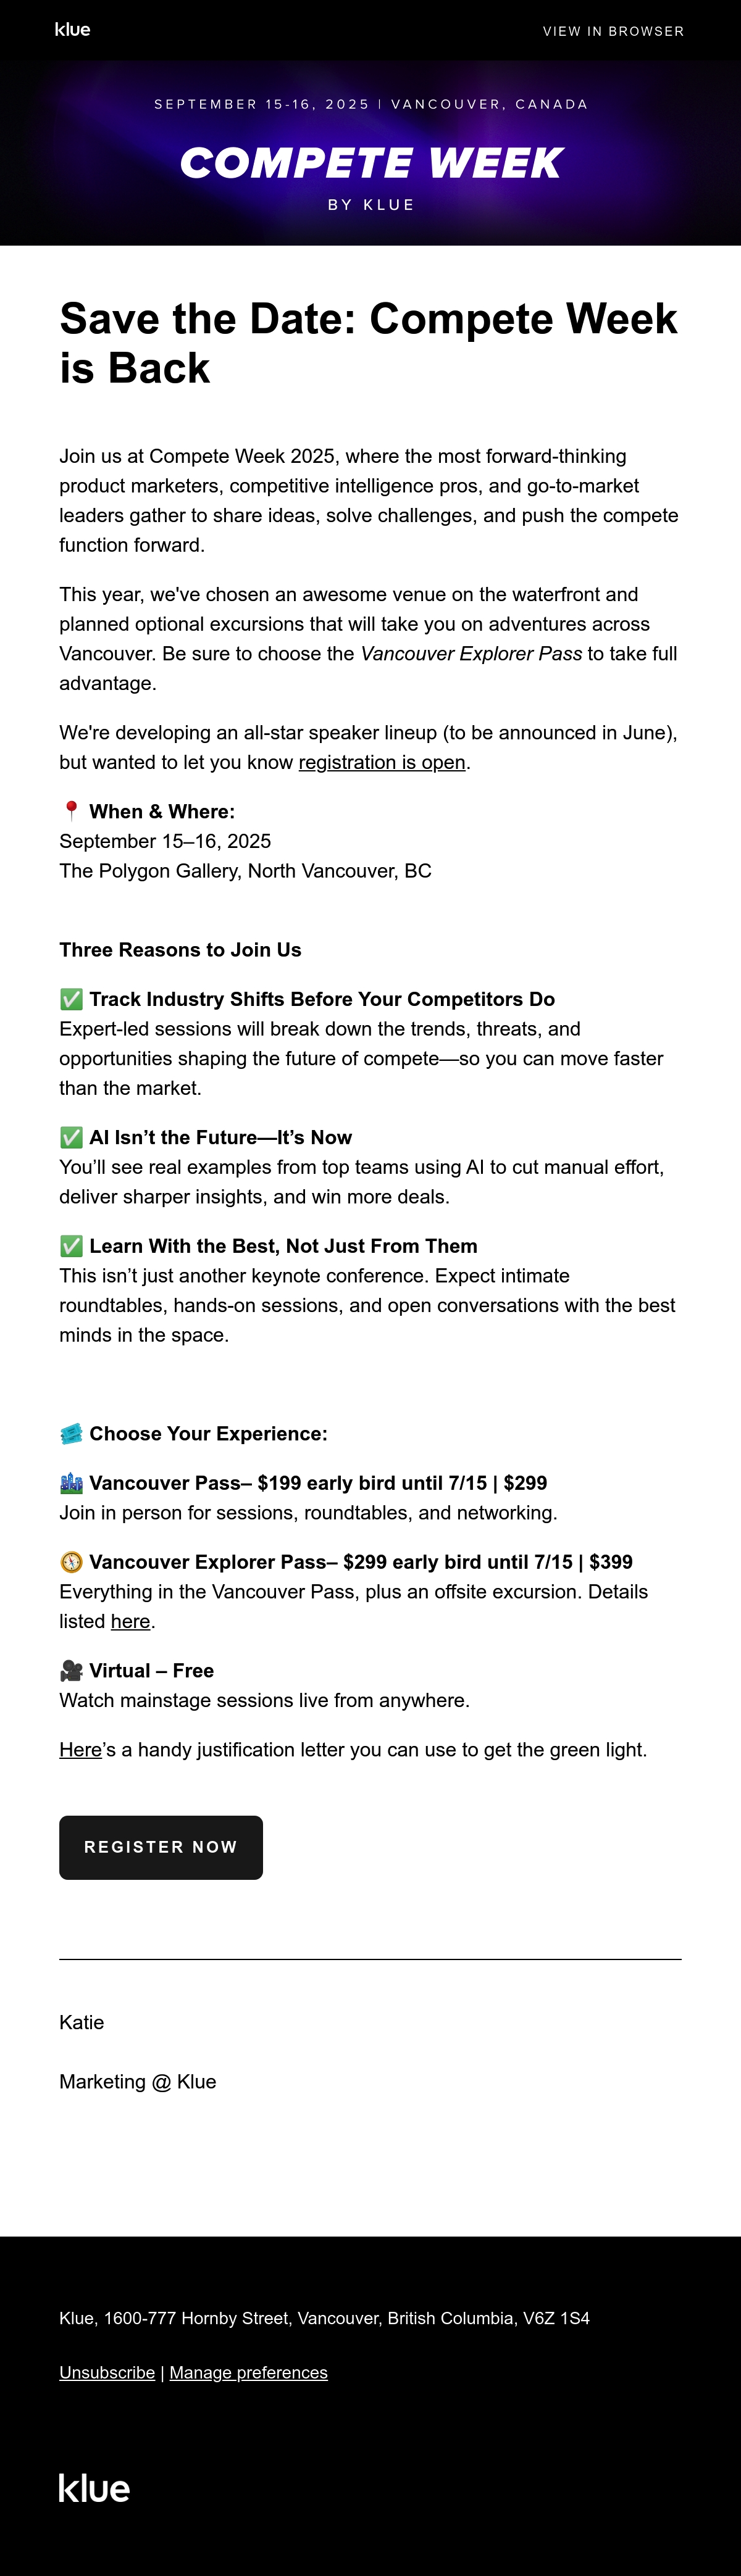This screenshot has height=2576, width=741.
Task: Click the Unsubscribe link
Action: 107,2372
